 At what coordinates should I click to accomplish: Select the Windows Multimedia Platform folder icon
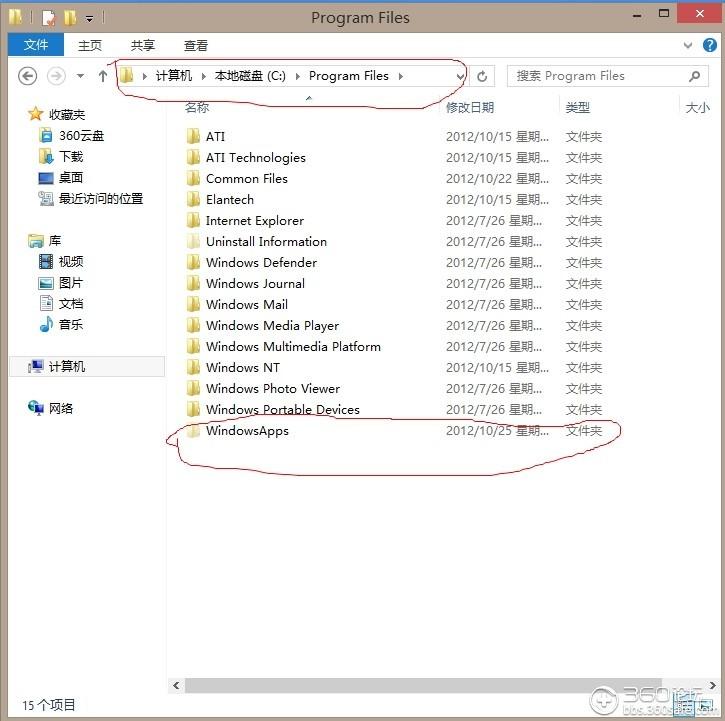point(193,346)
